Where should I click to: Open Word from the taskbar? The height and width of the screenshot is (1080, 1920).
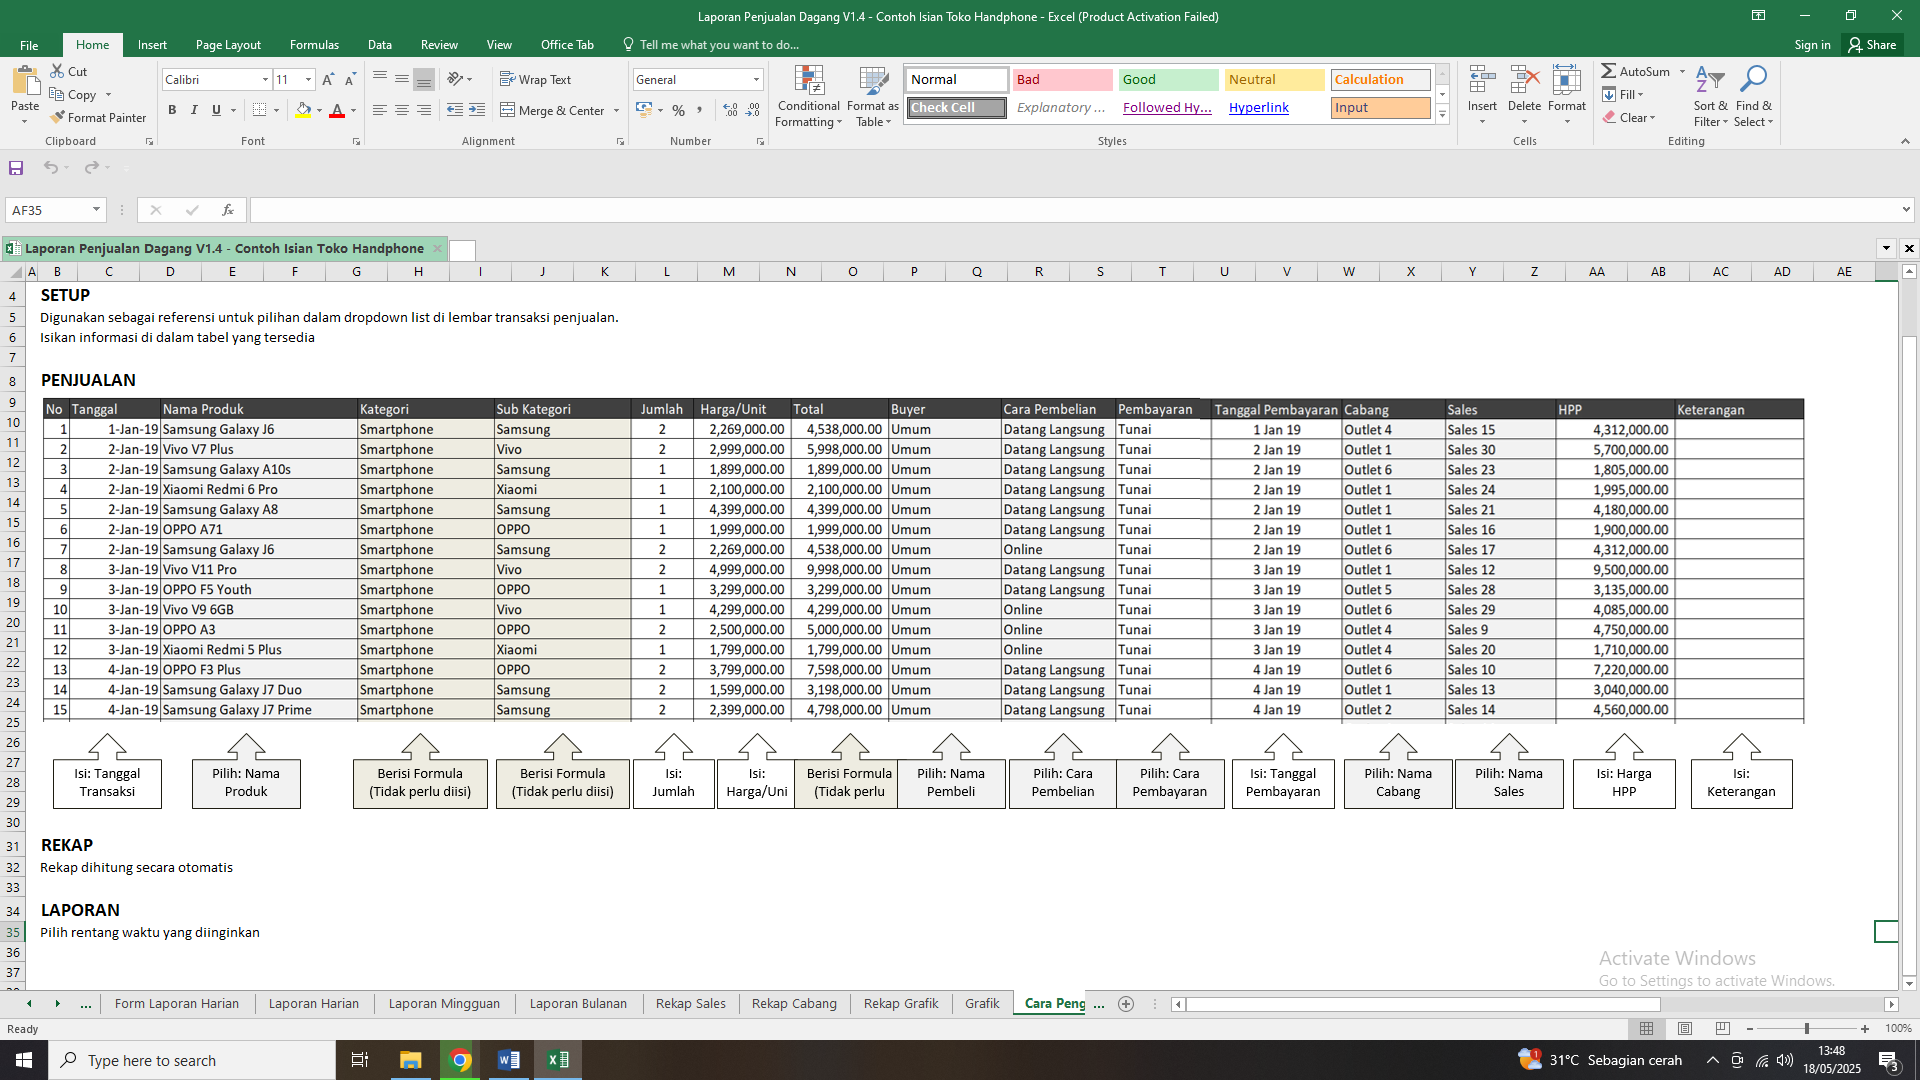(508, 1060)
